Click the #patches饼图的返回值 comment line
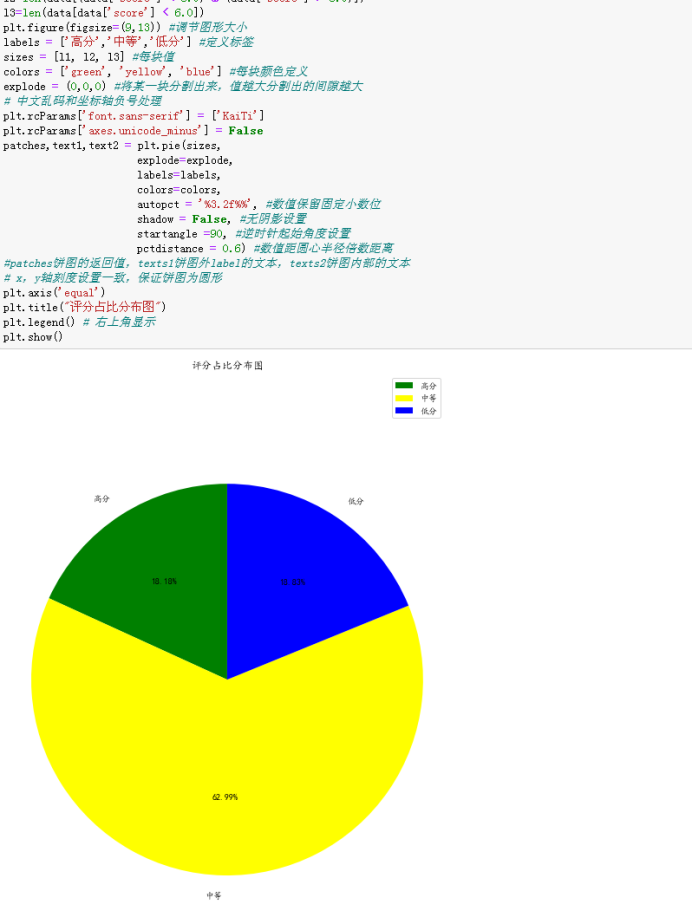Image resolution: width=692 pixels, height=918 pixels. click(x=207, y=263)
